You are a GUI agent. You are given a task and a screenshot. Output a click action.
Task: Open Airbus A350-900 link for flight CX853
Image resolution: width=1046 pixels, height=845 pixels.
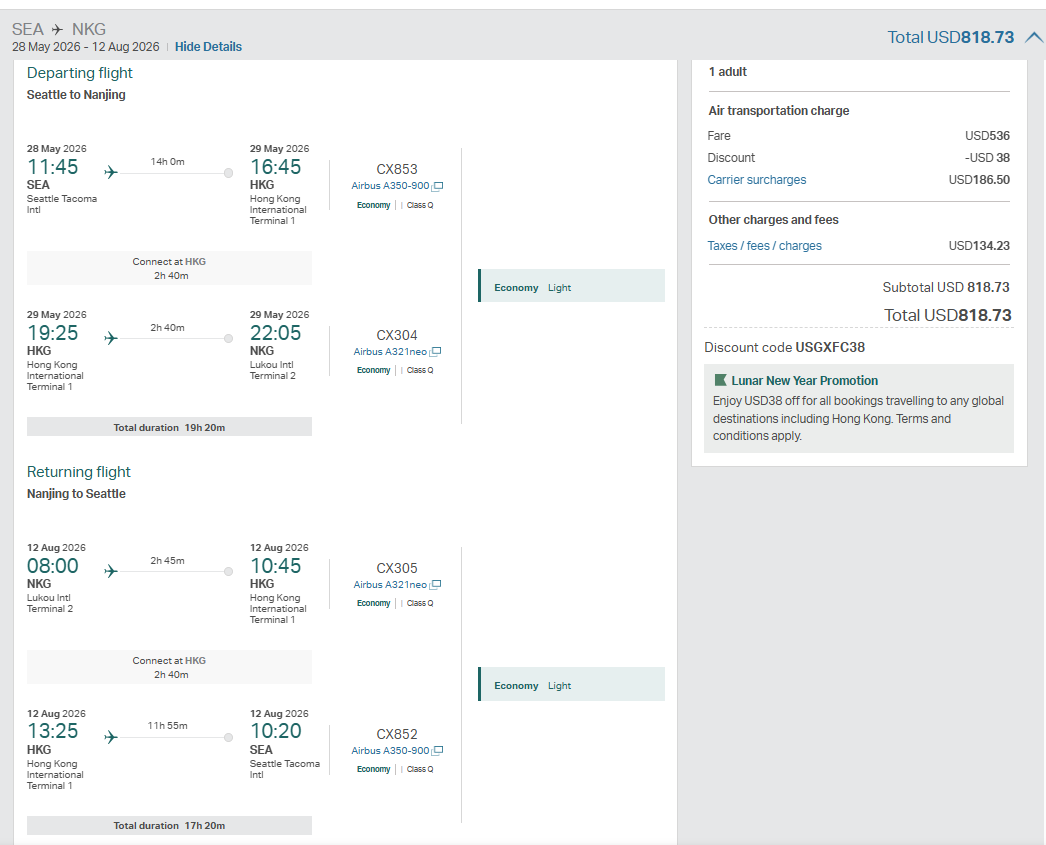pyautogui.click(x=390, y=186)
